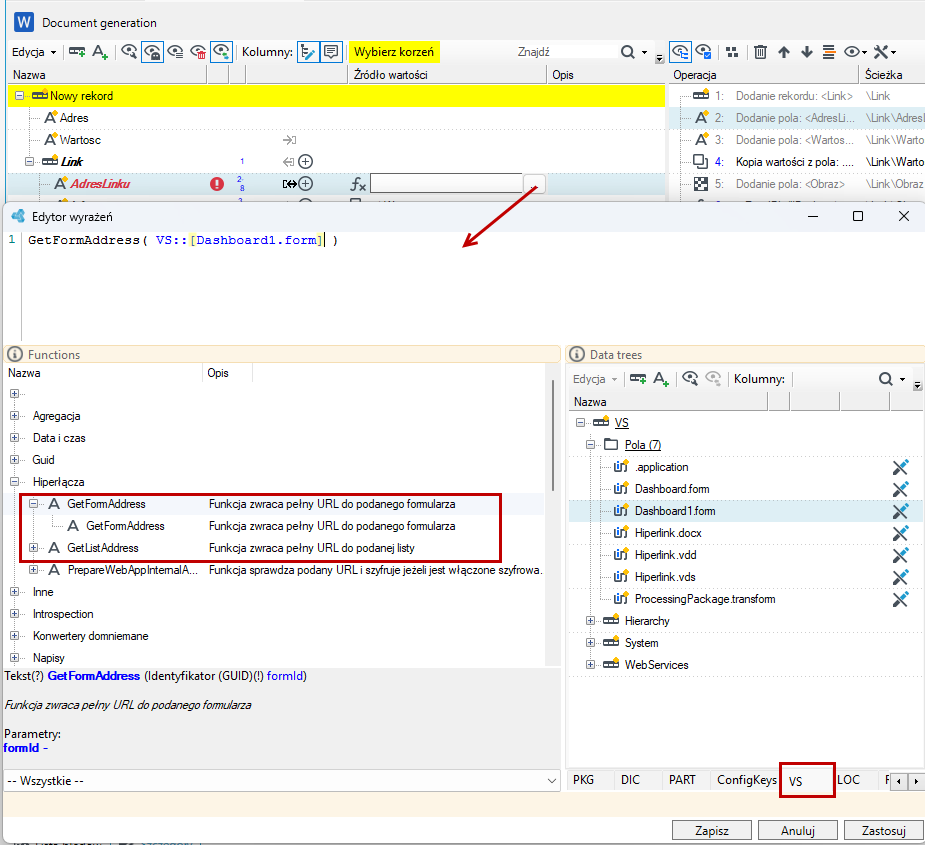Click the plus circle icon in the Link row

click(x=306, y=162)
